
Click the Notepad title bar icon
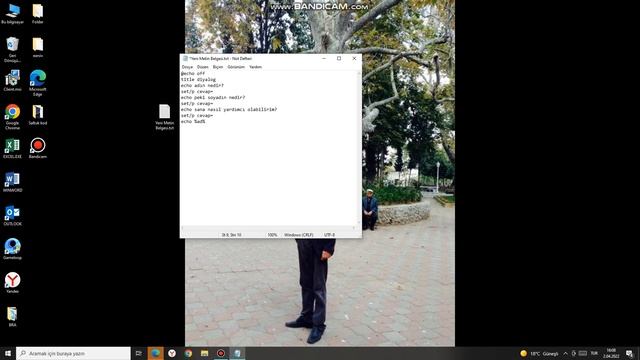click(x=185, y=59)
